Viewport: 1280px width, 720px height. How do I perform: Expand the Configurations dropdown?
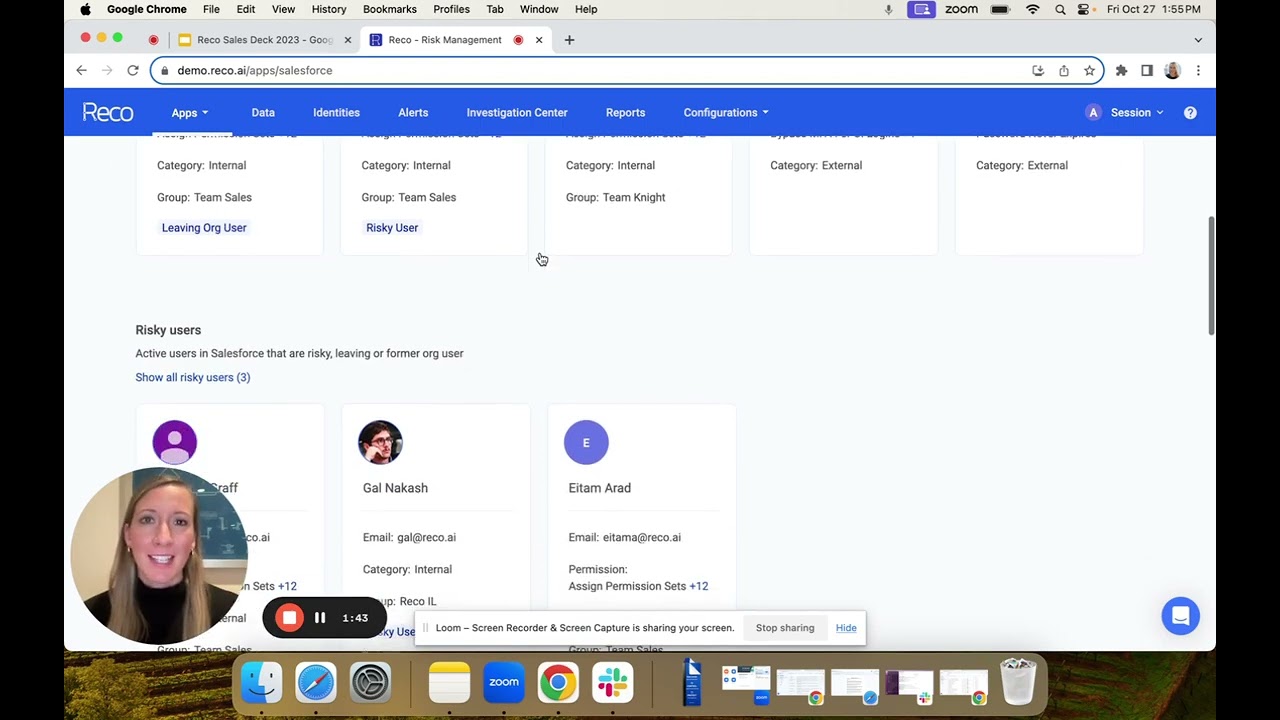point(726,113)
